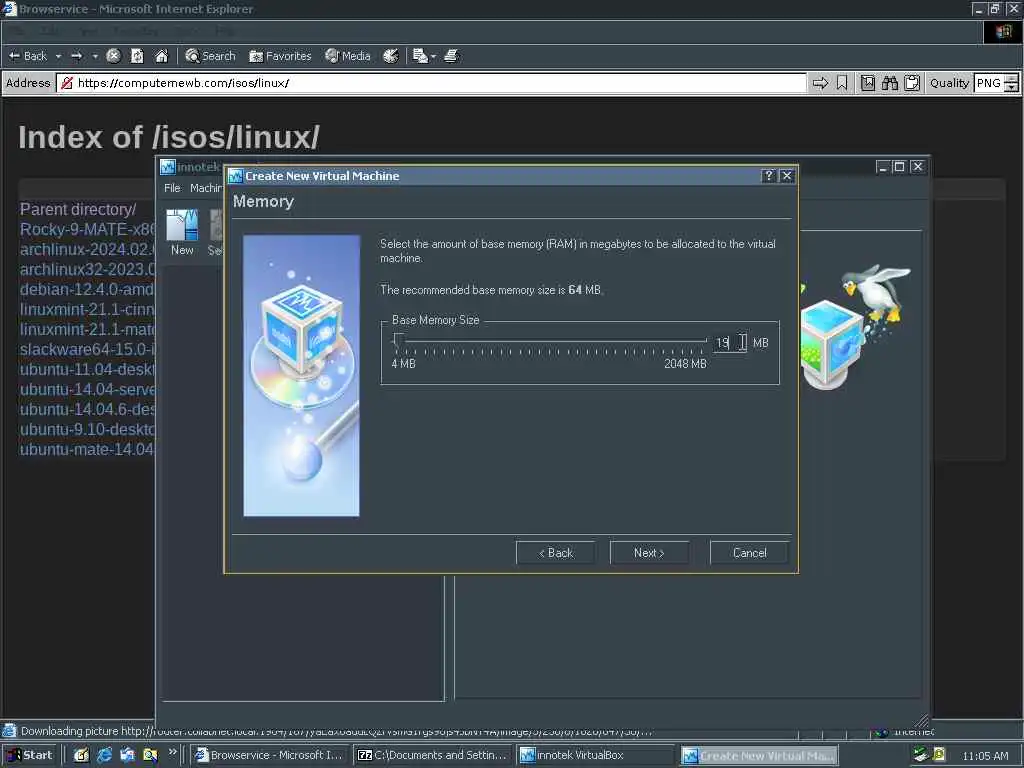Viewport: 1024px width, 768px height.
Task: Open the Back history dropdown arrow
Action: pyautogui.click(x=58, y=56)
